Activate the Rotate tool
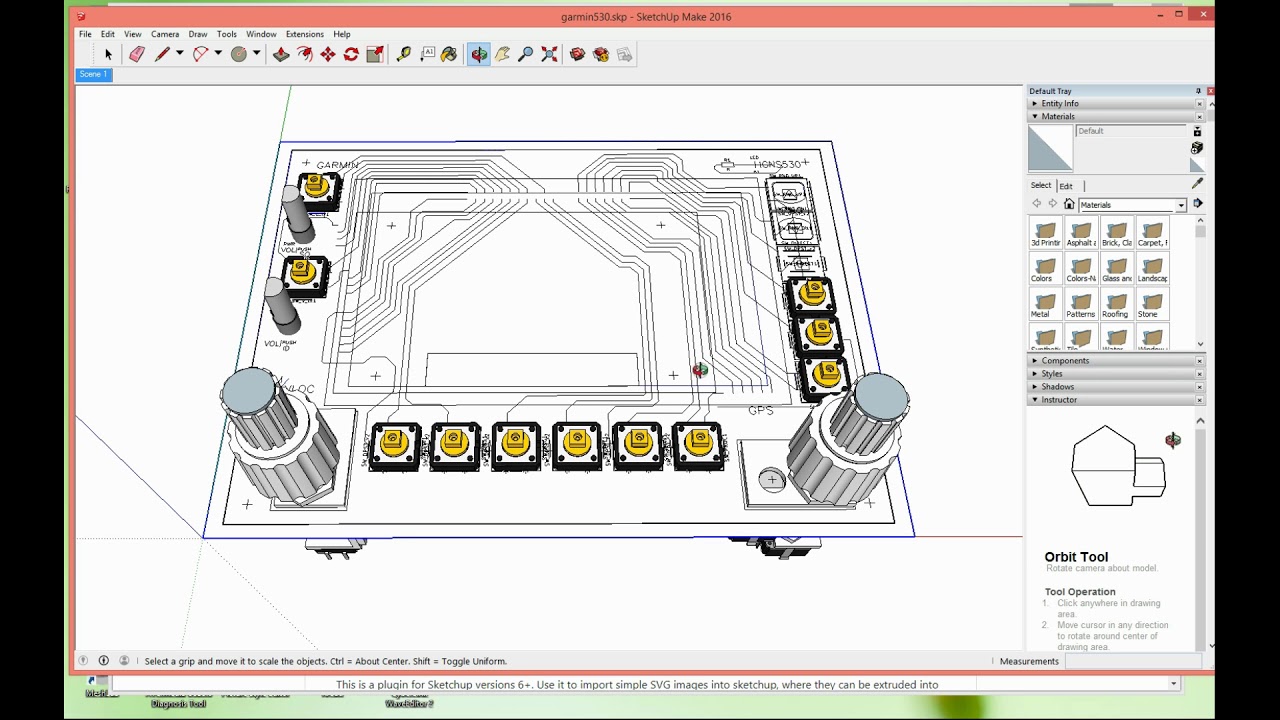The height and width of the screenshot is (720, 1280). 351,54
